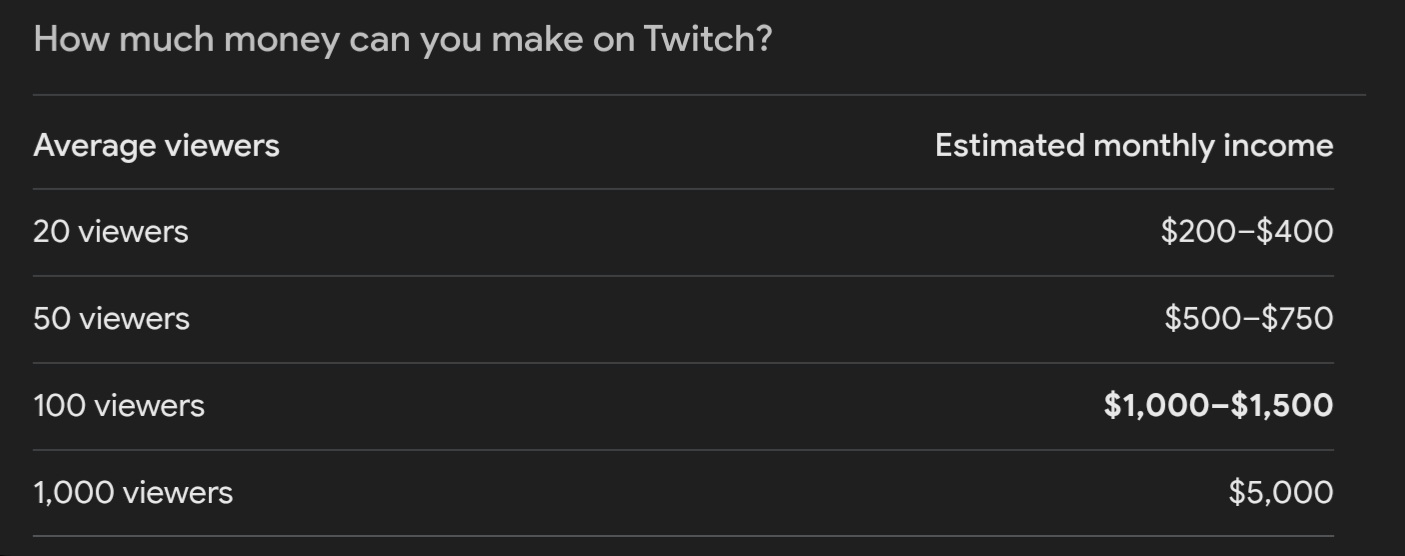Click the divider line beneath the heading question
The width and height of the screenshot is (1405, 556).
(698, 95)
